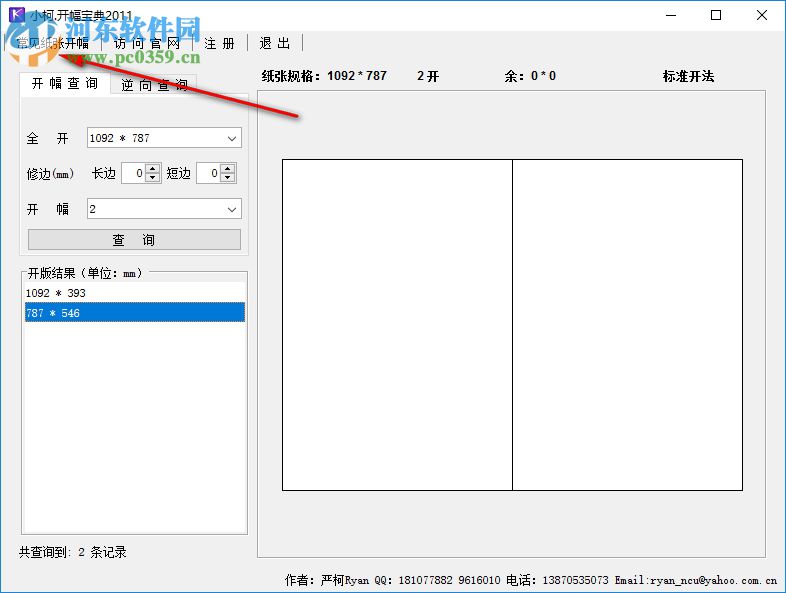Click the 纸张规格: 1092 * 787 label
786x593 pixels.
point(324,76)
